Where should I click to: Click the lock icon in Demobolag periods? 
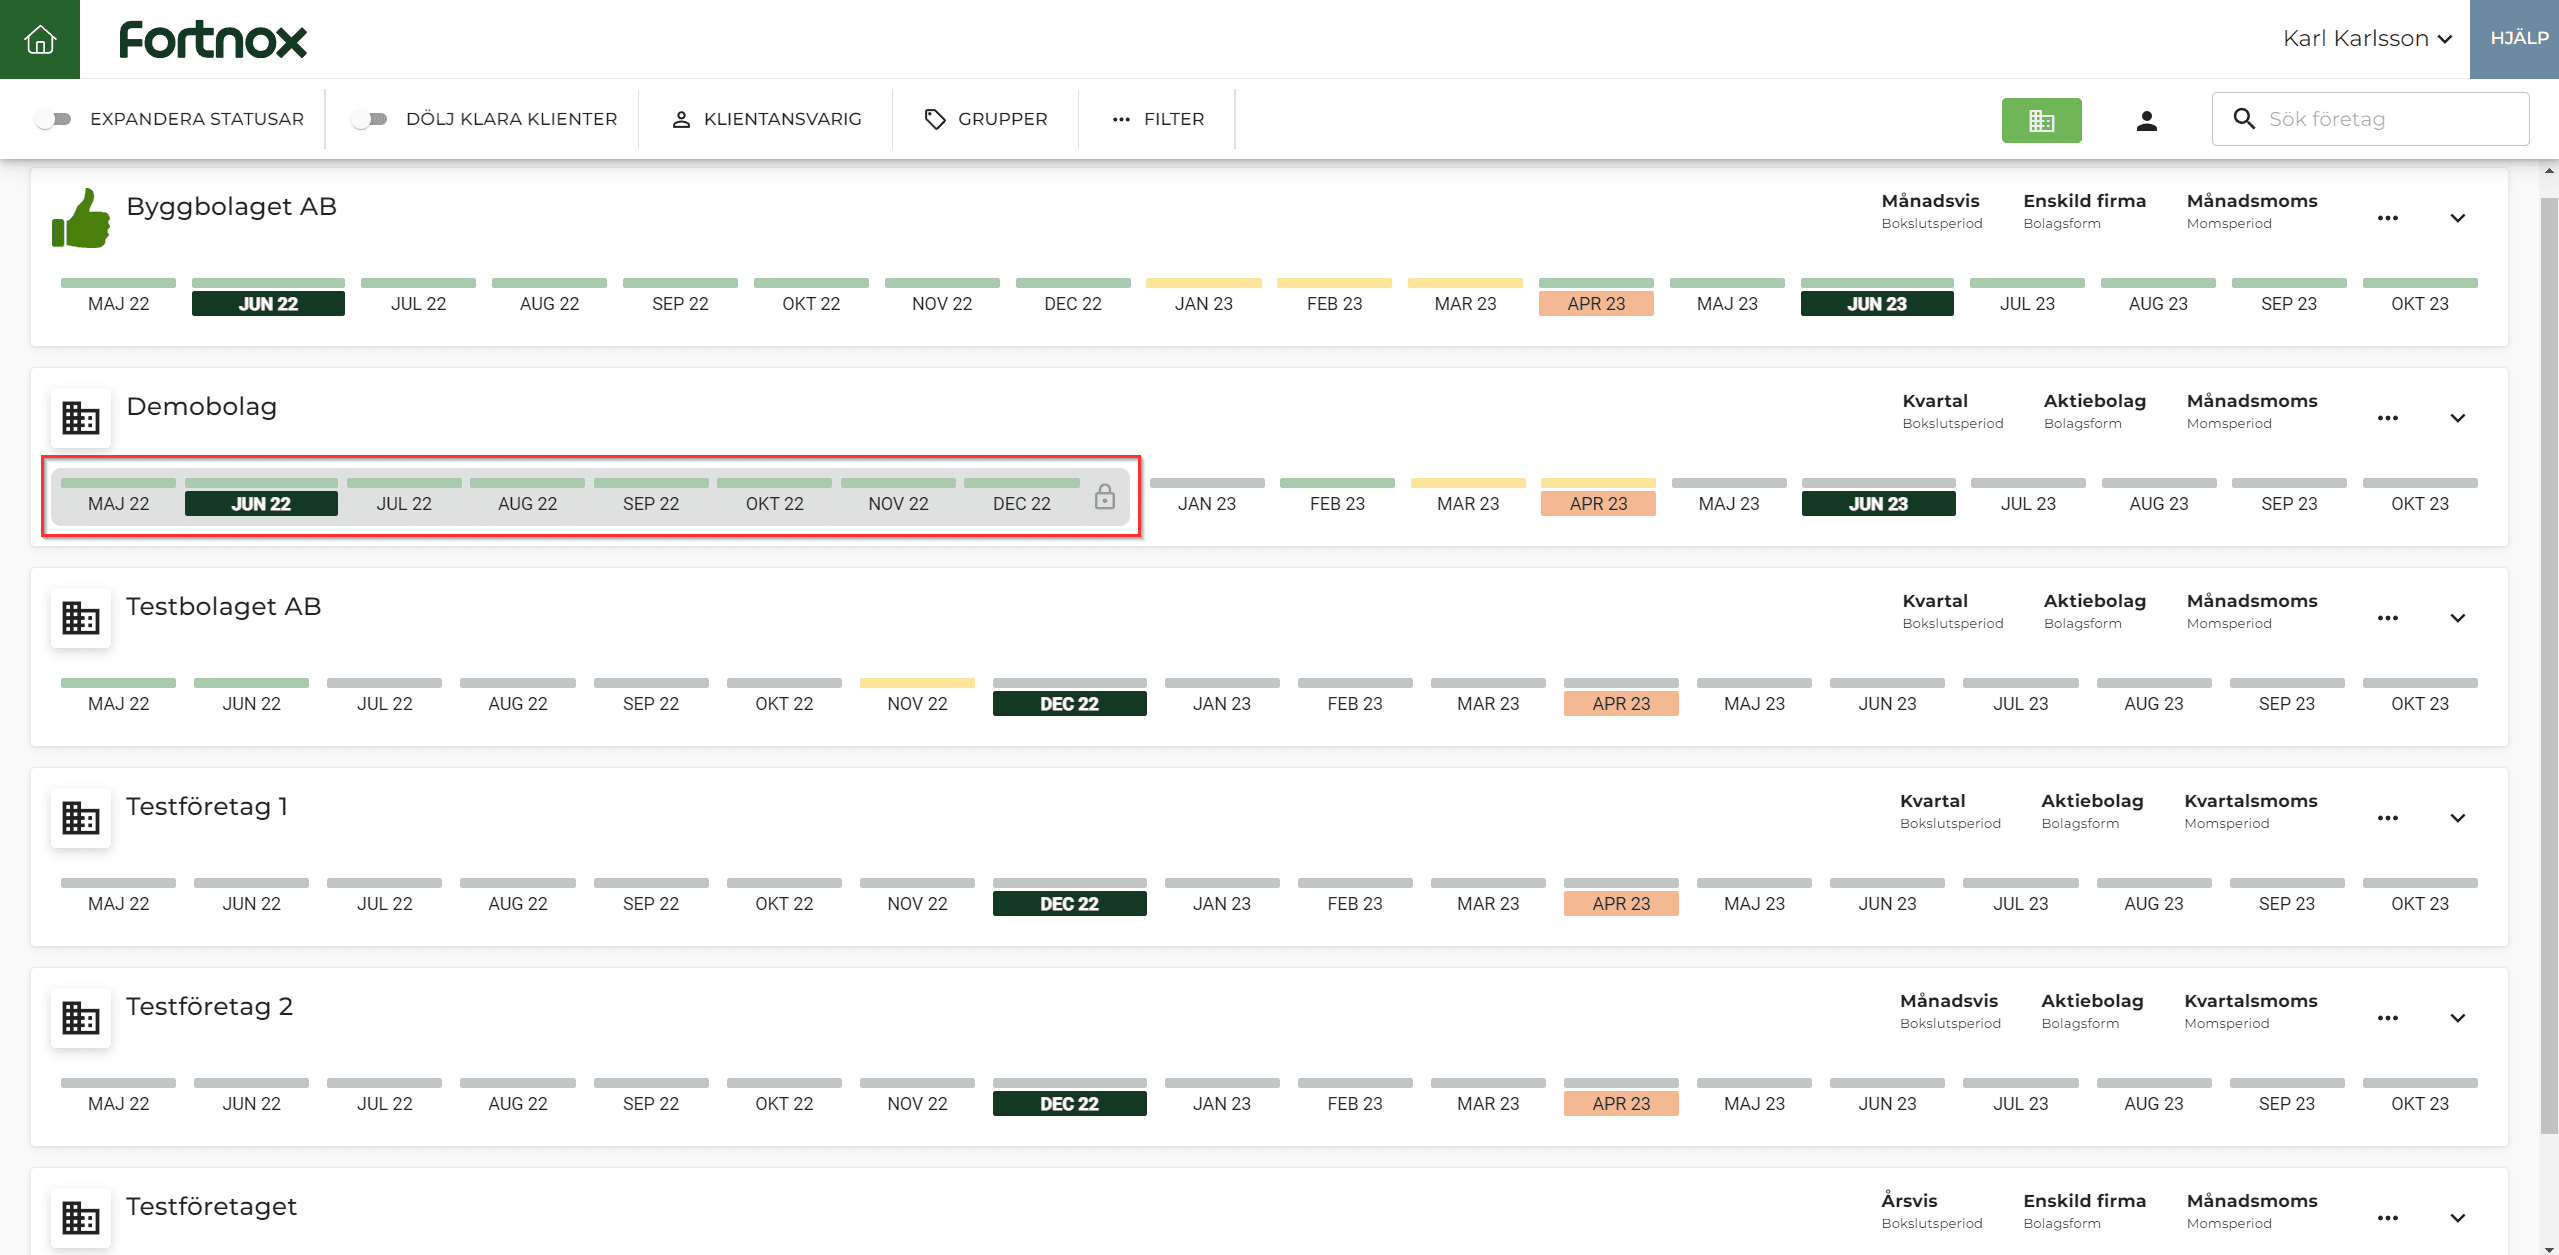[1104, 496]
